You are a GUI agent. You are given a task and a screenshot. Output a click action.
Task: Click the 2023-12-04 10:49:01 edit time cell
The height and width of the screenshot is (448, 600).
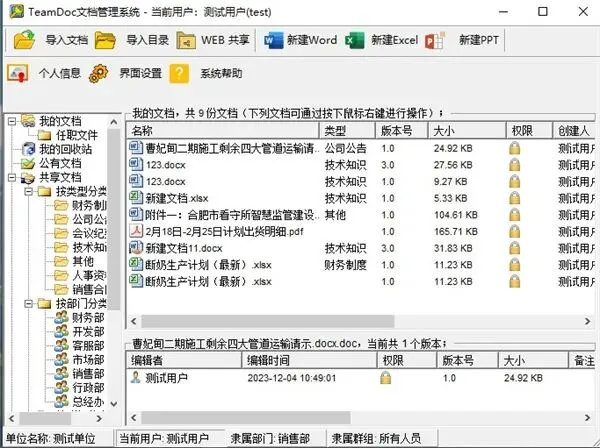(x=292, y=378)
